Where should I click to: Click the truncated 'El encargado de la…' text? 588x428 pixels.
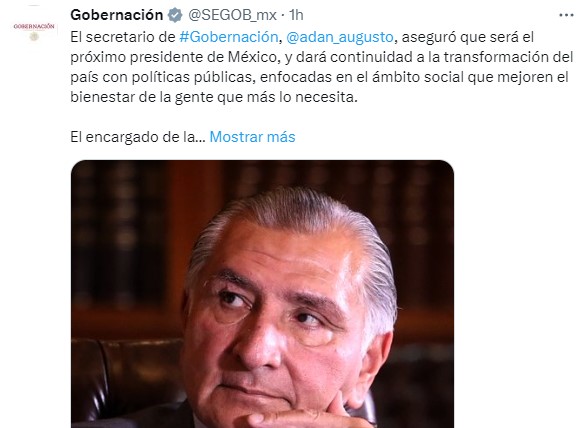138,137
